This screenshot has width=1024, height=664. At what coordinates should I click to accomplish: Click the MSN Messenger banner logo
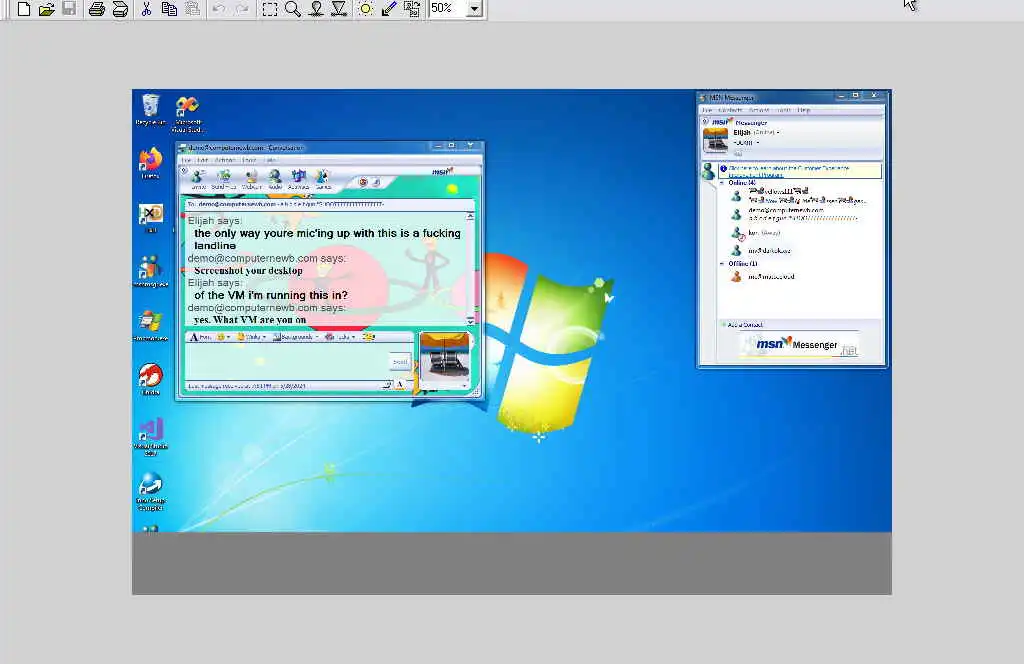pyautogui.click(x=799, y=343)
